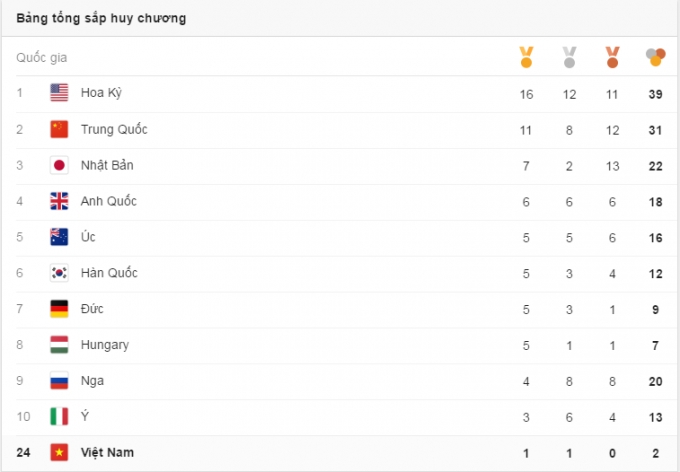Screen dimensions: 680x472
Task: Click the Bảng tổng sắp huy chương title
Action: (x=100, y=18)
